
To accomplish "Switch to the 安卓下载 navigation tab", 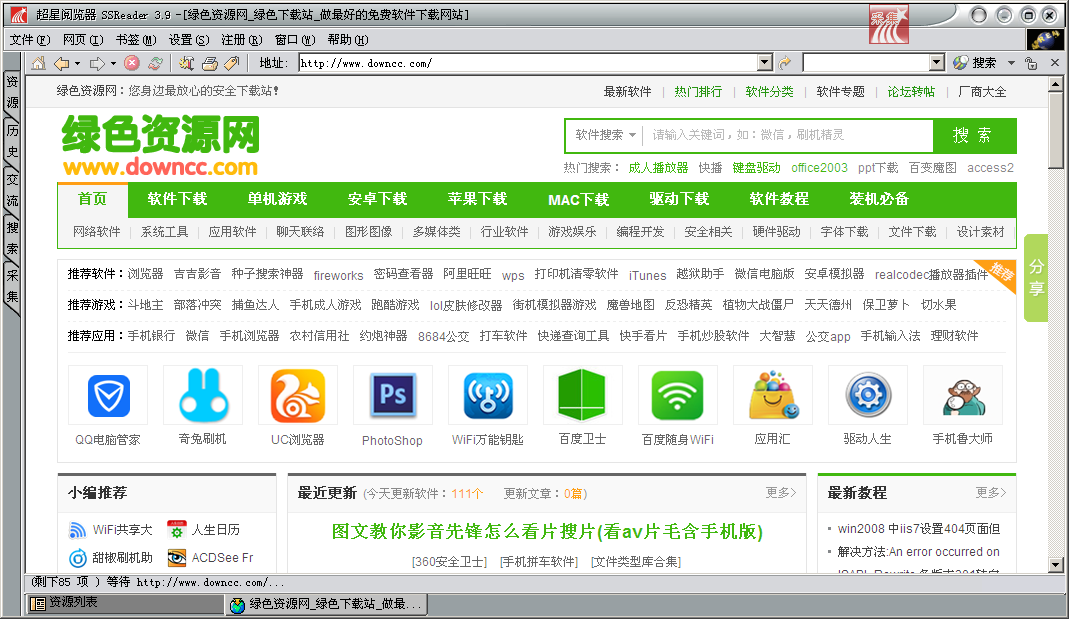I will point(378,199).
